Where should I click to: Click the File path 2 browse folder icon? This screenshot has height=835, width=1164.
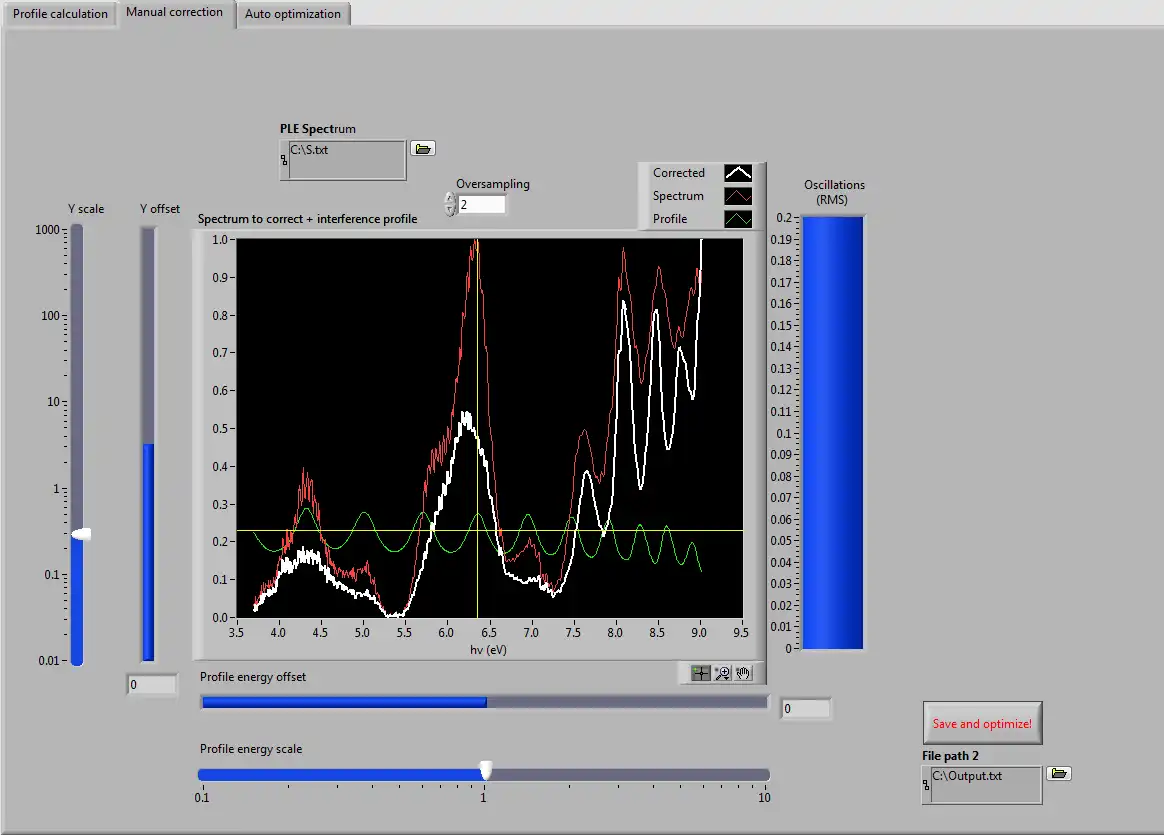click(1059, 773)
